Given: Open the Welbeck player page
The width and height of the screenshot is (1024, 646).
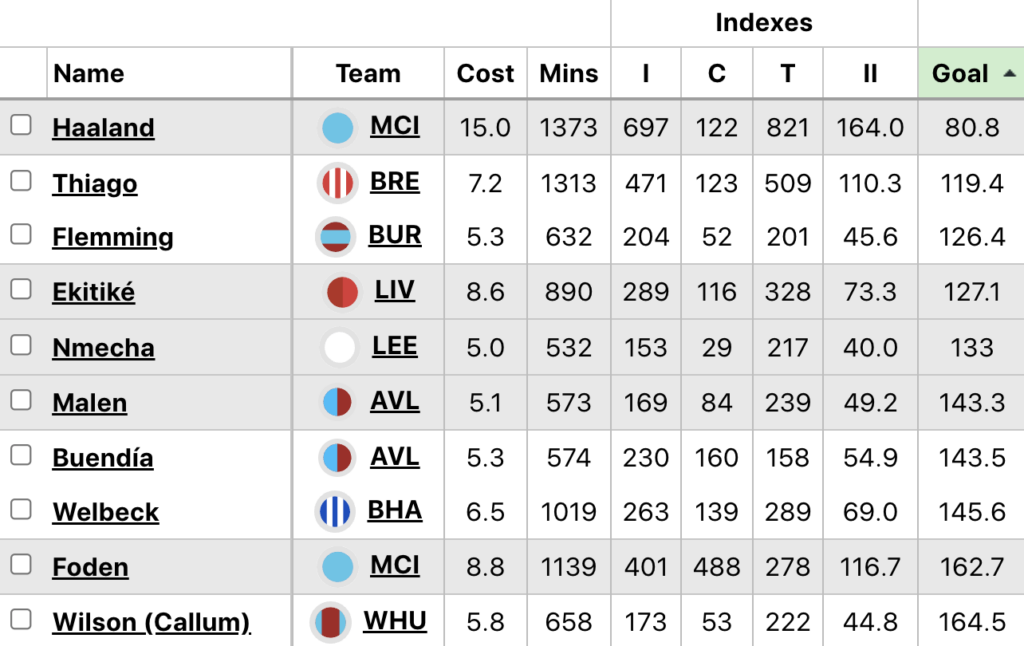Looking at the screenshot, I should click(x=106, y=513).
